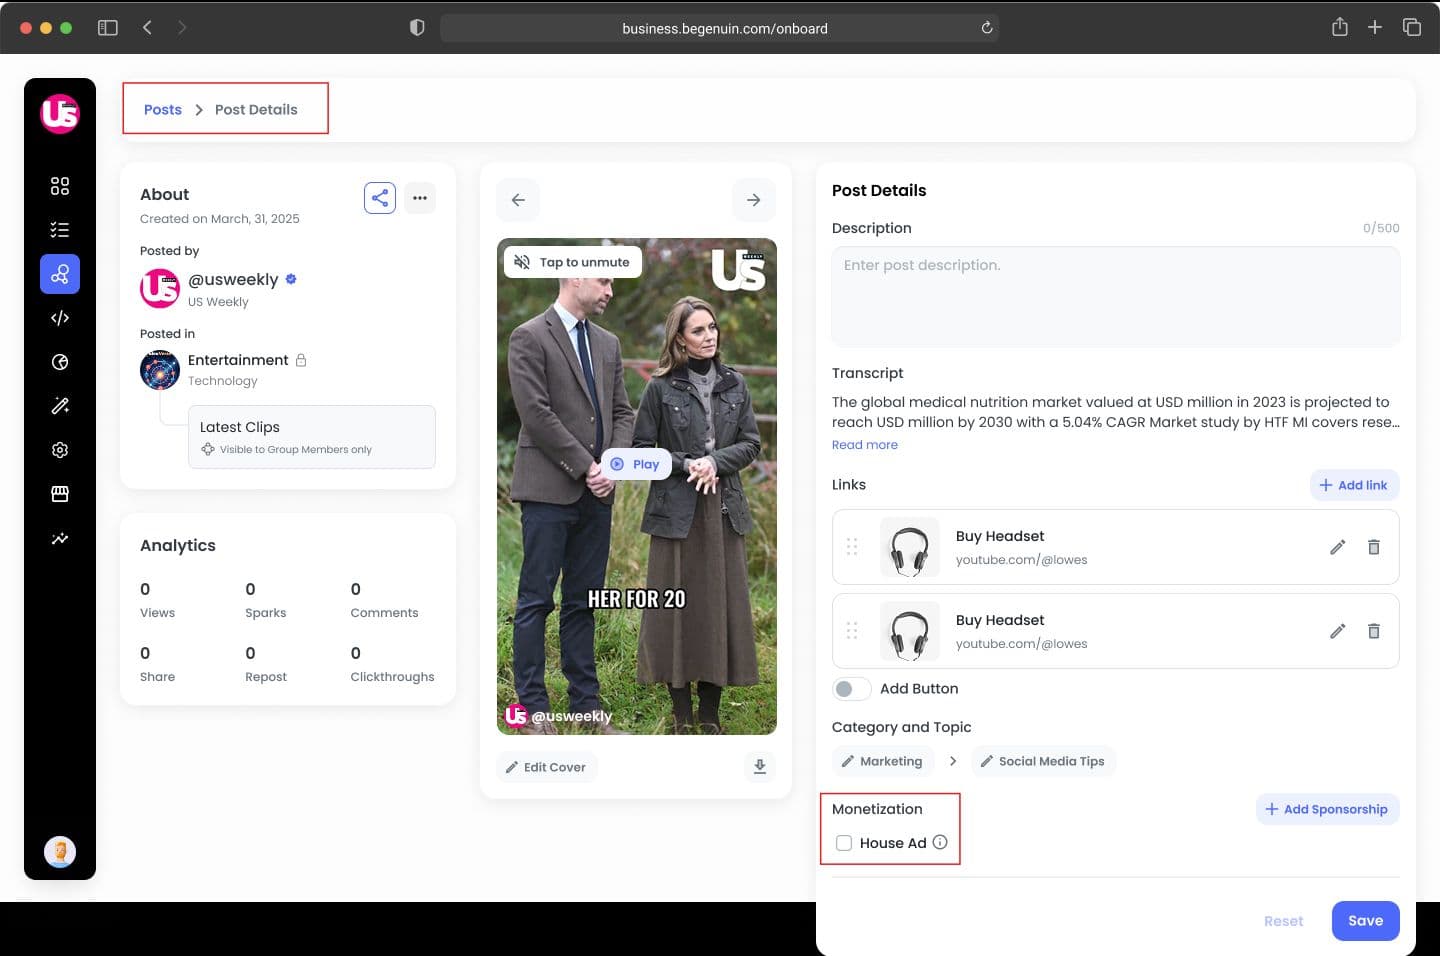Screen dimensions: 1440x956
Task: Go to the next post with right arrow
Action: pos(754,200)
